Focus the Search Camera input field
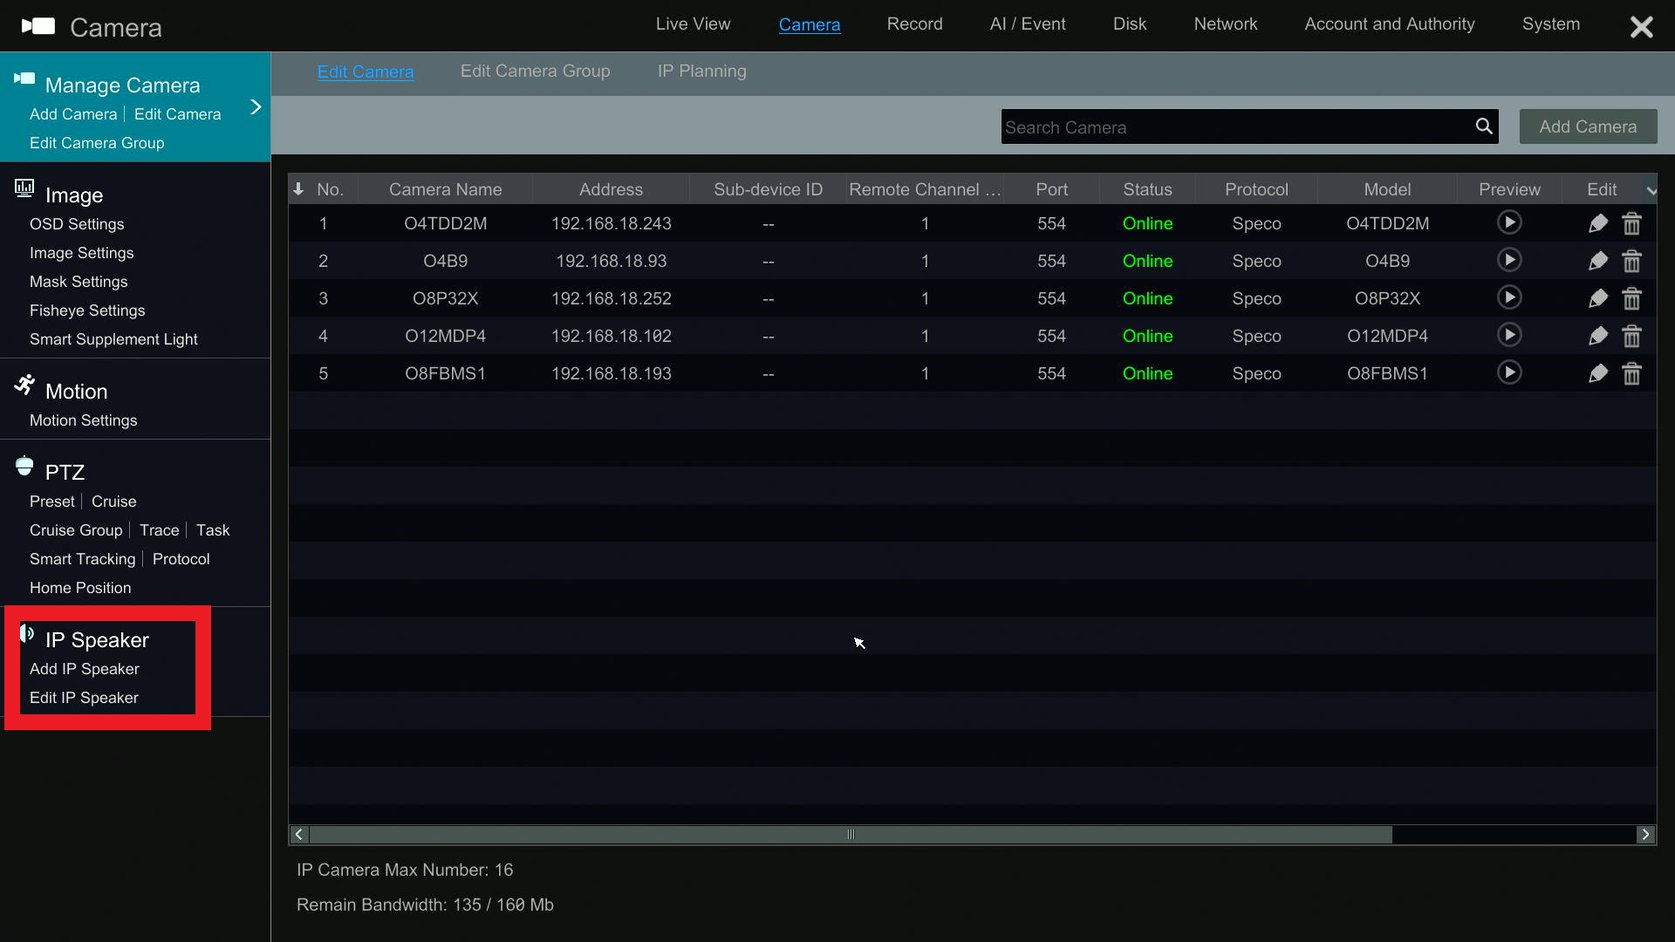Viewport: 1675px width, 942px height. (1236, 127)
